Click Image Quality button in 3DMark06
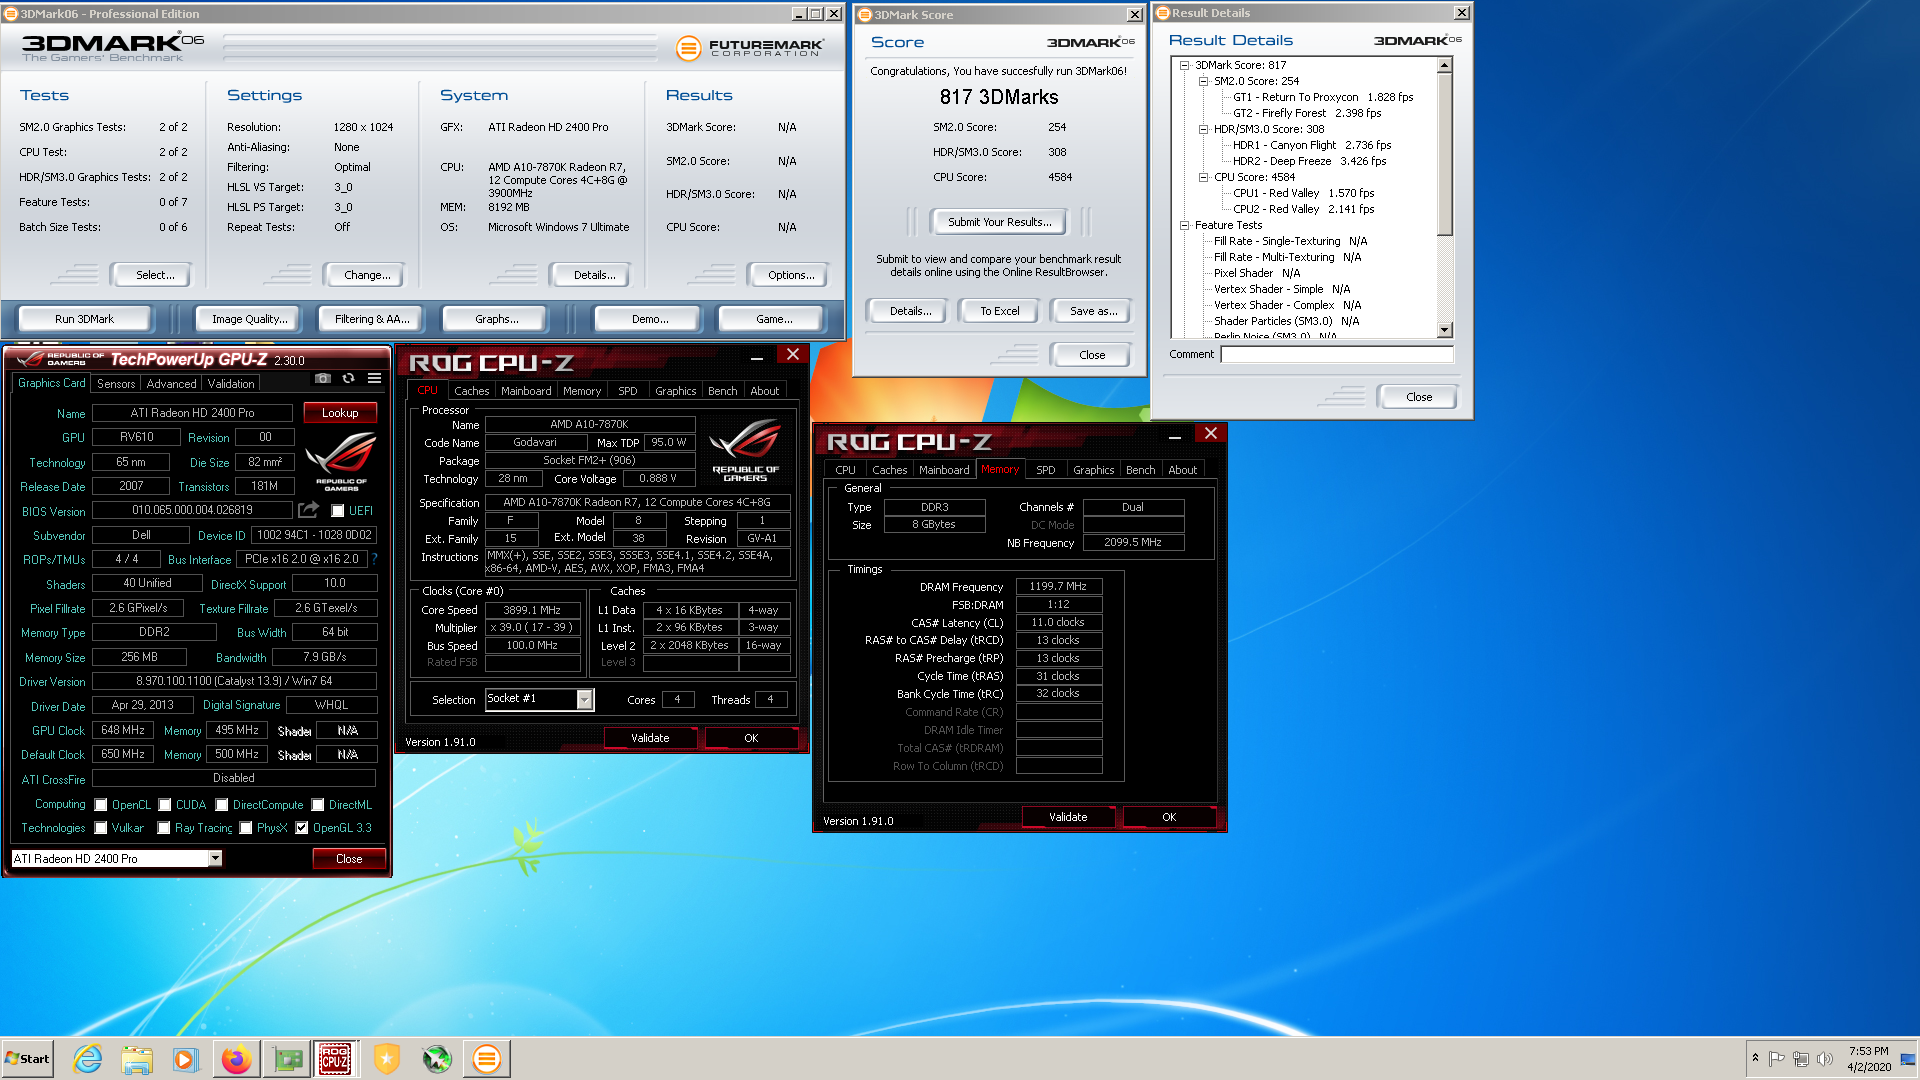Screen dimensions: 1920x1080 point(250,319)
